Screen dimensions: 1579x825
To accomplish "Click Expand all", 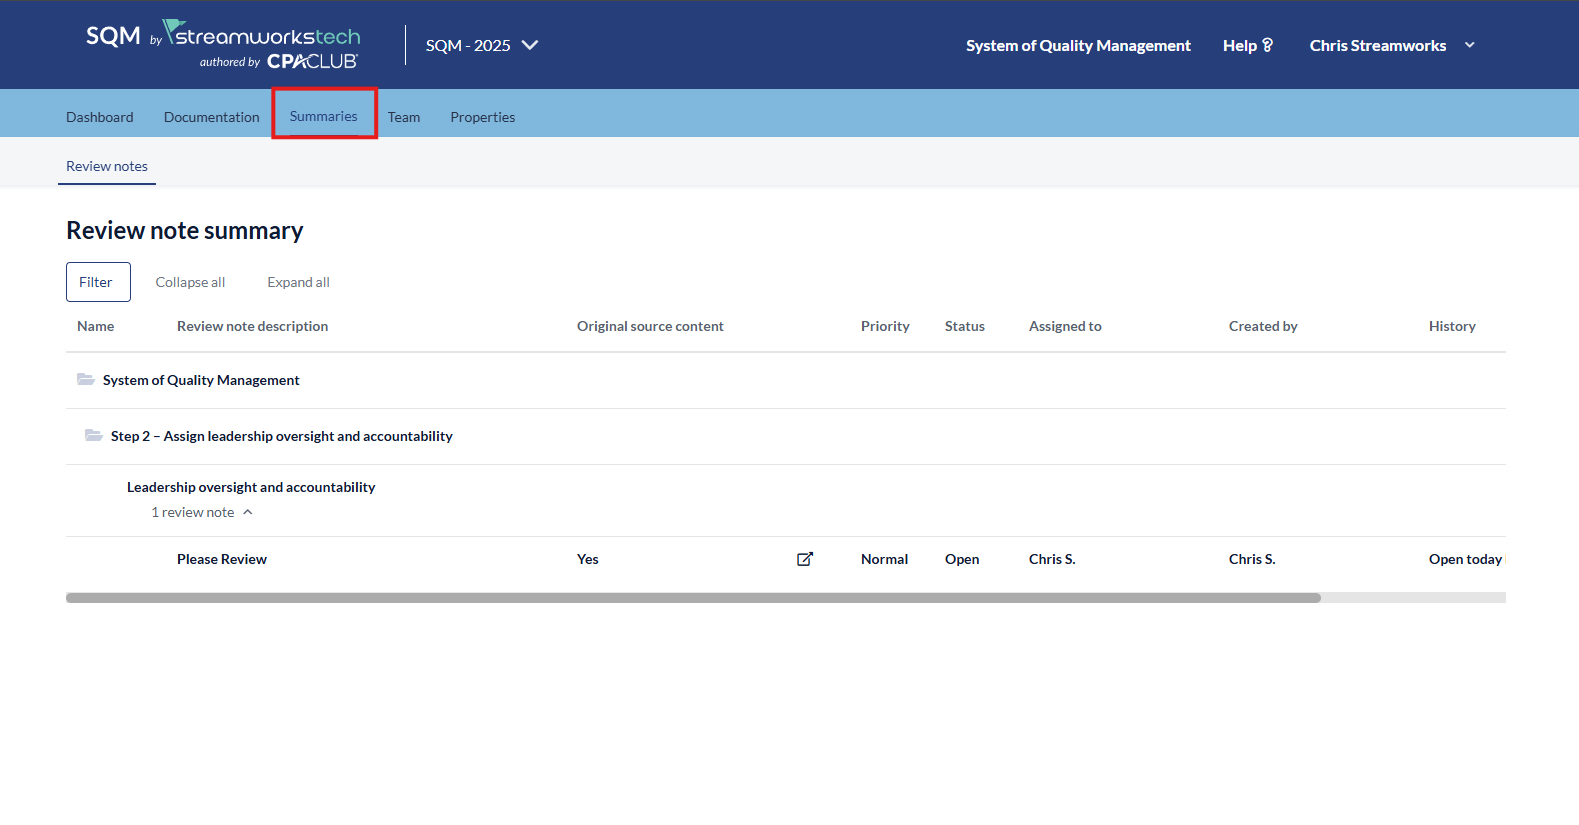I will [x=298, y=282].
